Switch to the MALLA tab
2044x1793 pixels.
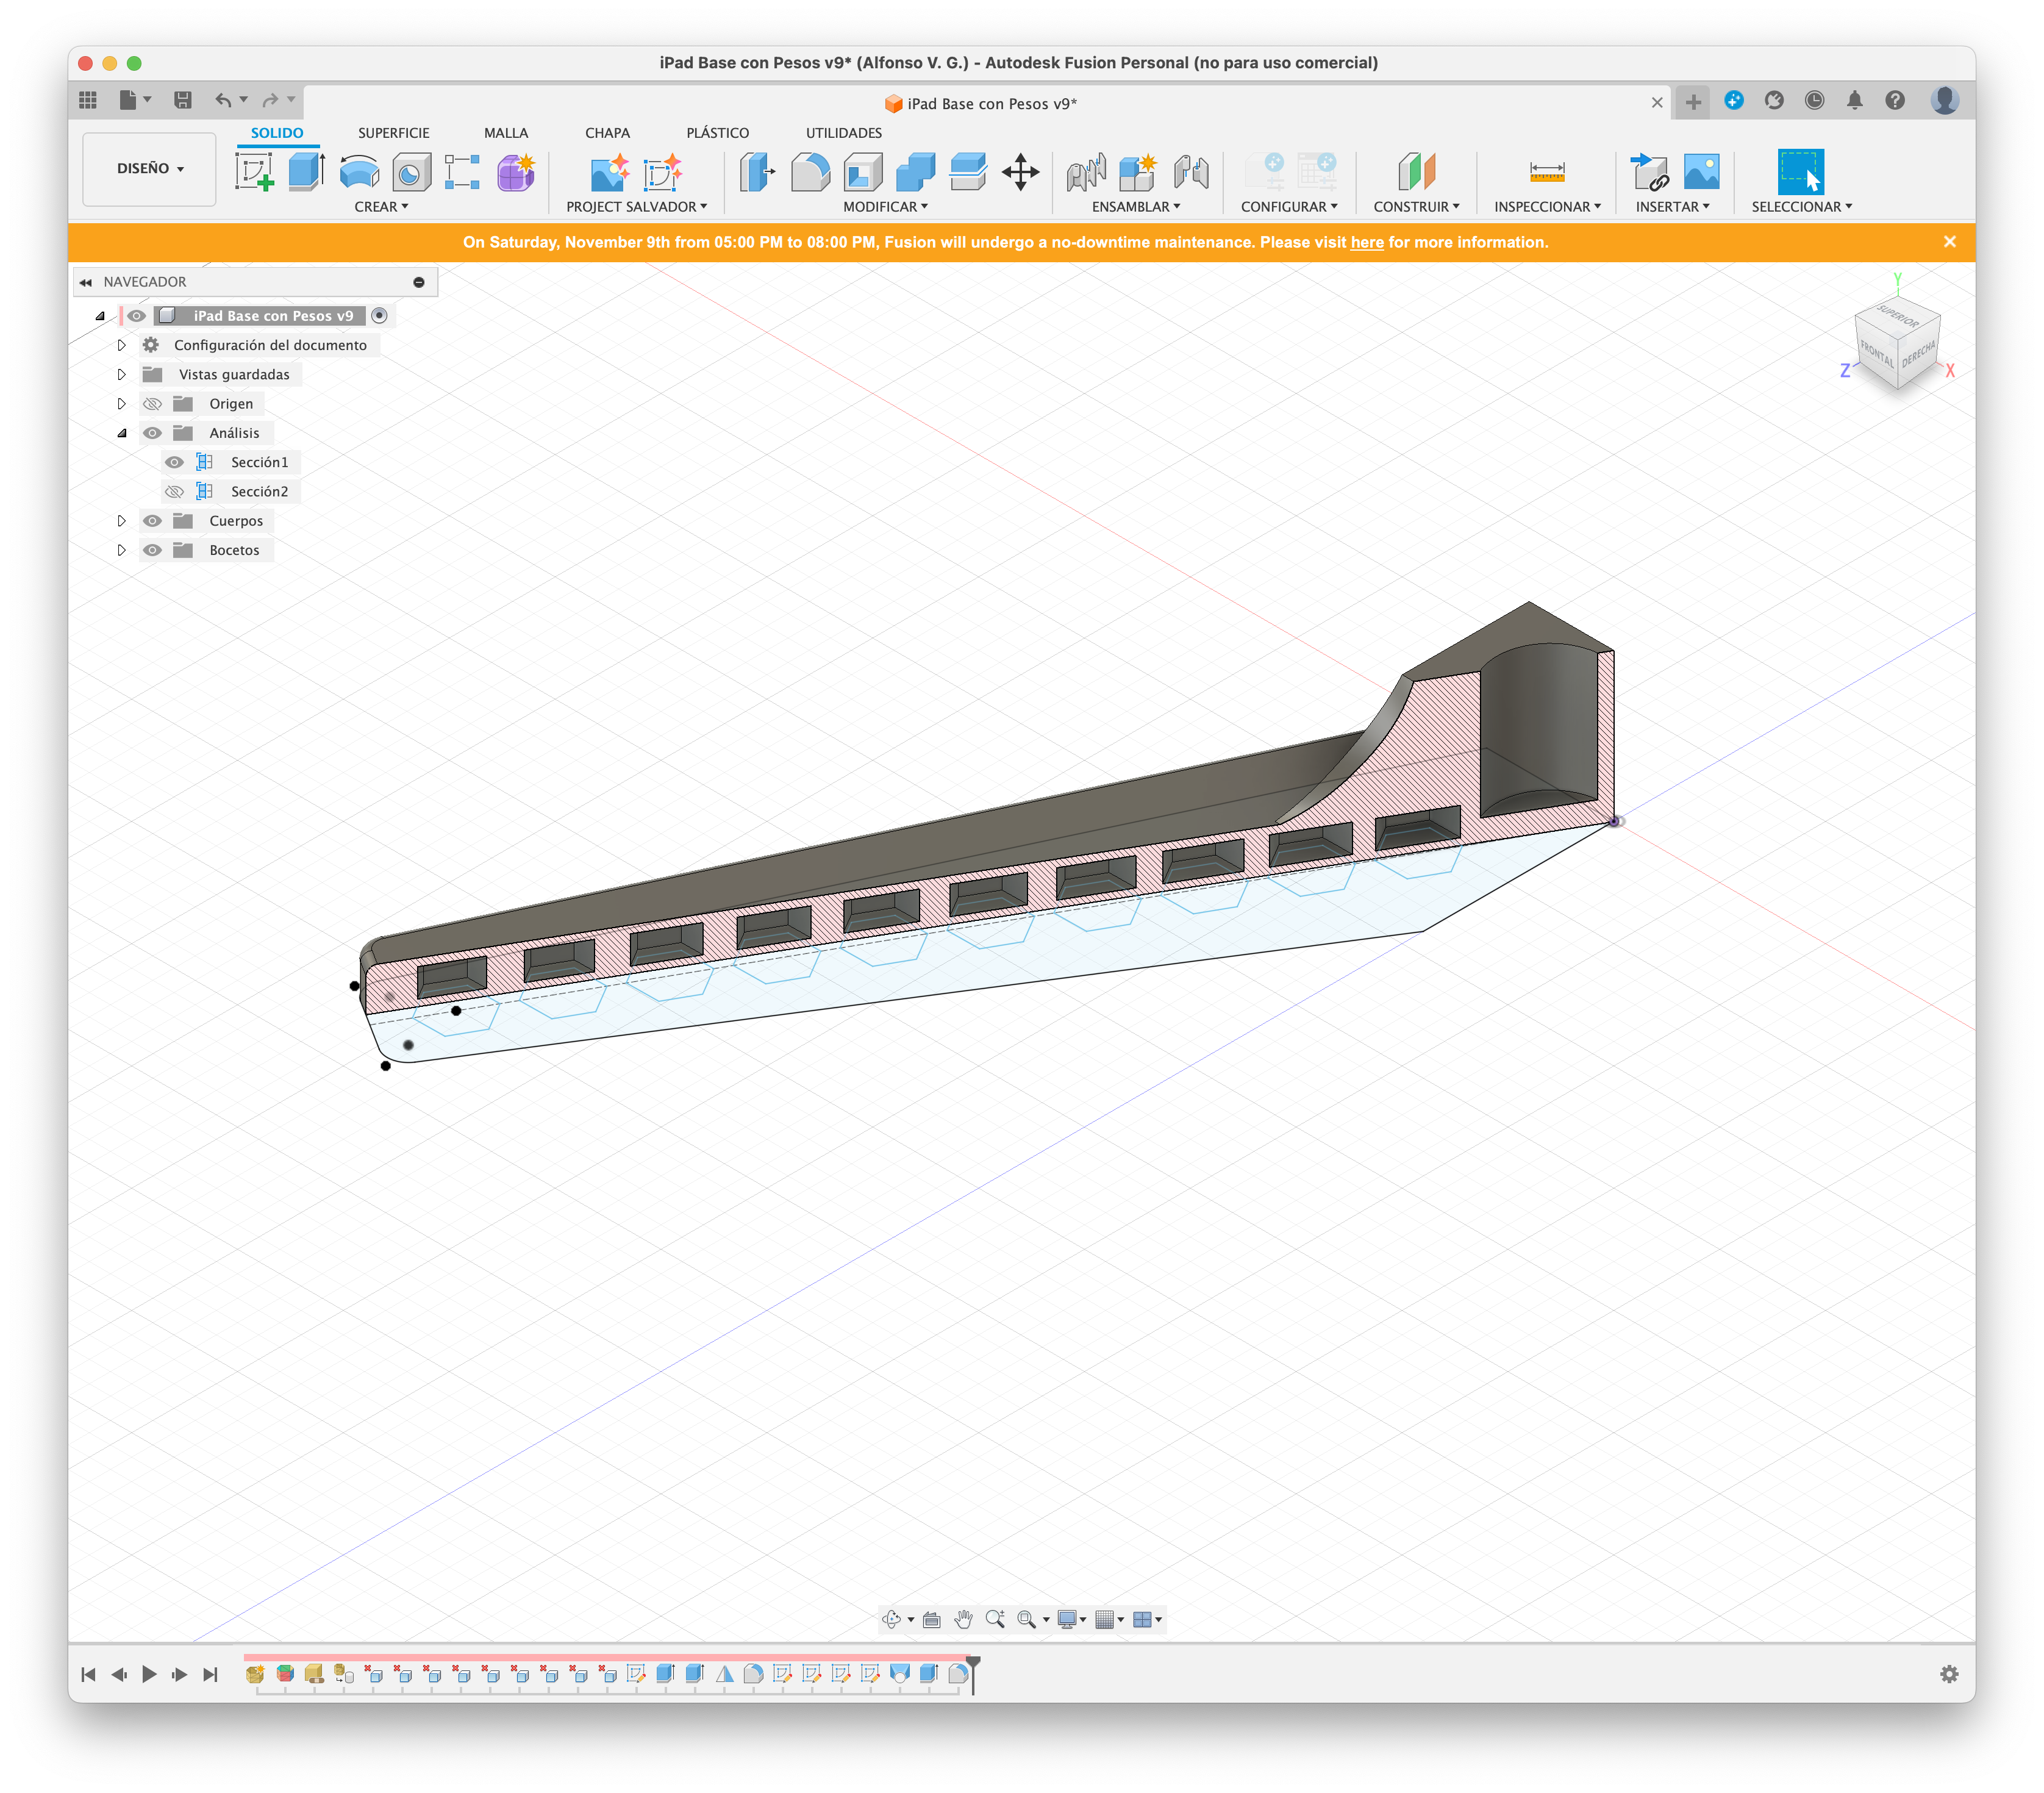pos(506,133)
